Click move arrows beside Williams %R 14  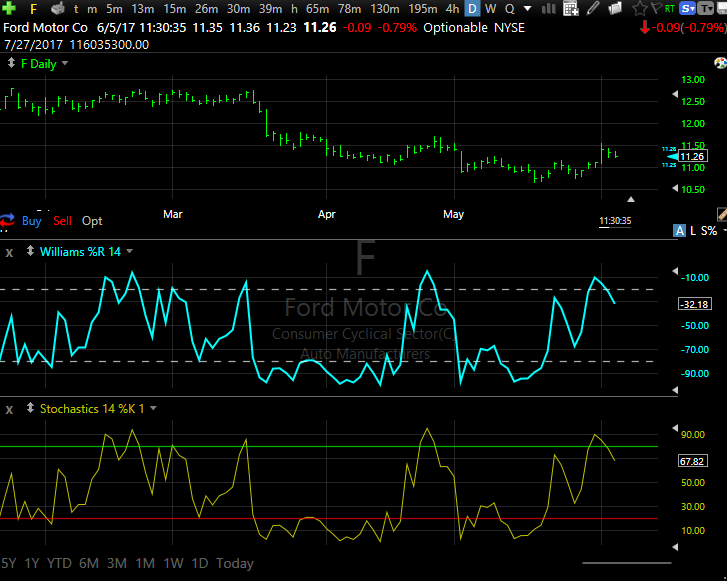[x=30, y=251]
